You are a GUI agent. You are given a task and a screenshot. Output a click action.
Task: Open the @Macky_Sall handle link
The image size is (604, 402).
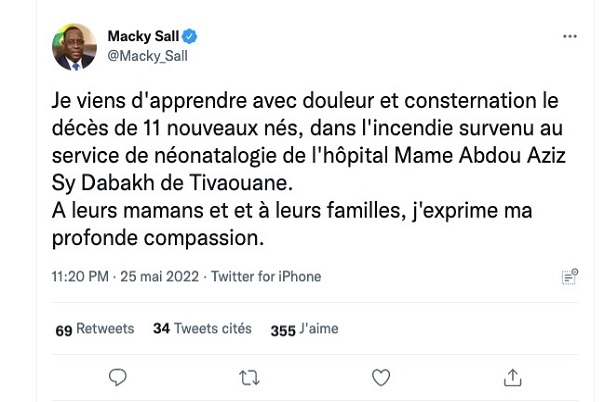pyautogui.click(x=147, y=56)
